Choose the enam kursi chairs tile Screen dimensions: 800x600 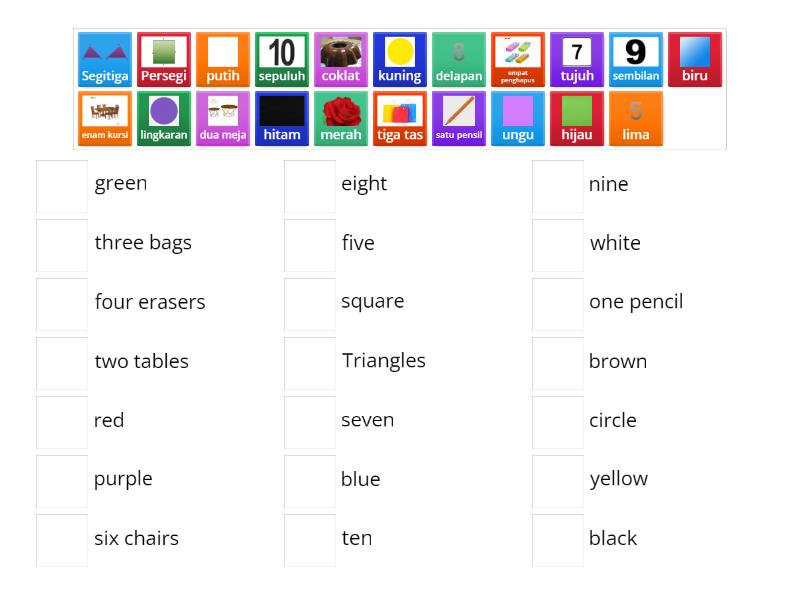[105, 119]
